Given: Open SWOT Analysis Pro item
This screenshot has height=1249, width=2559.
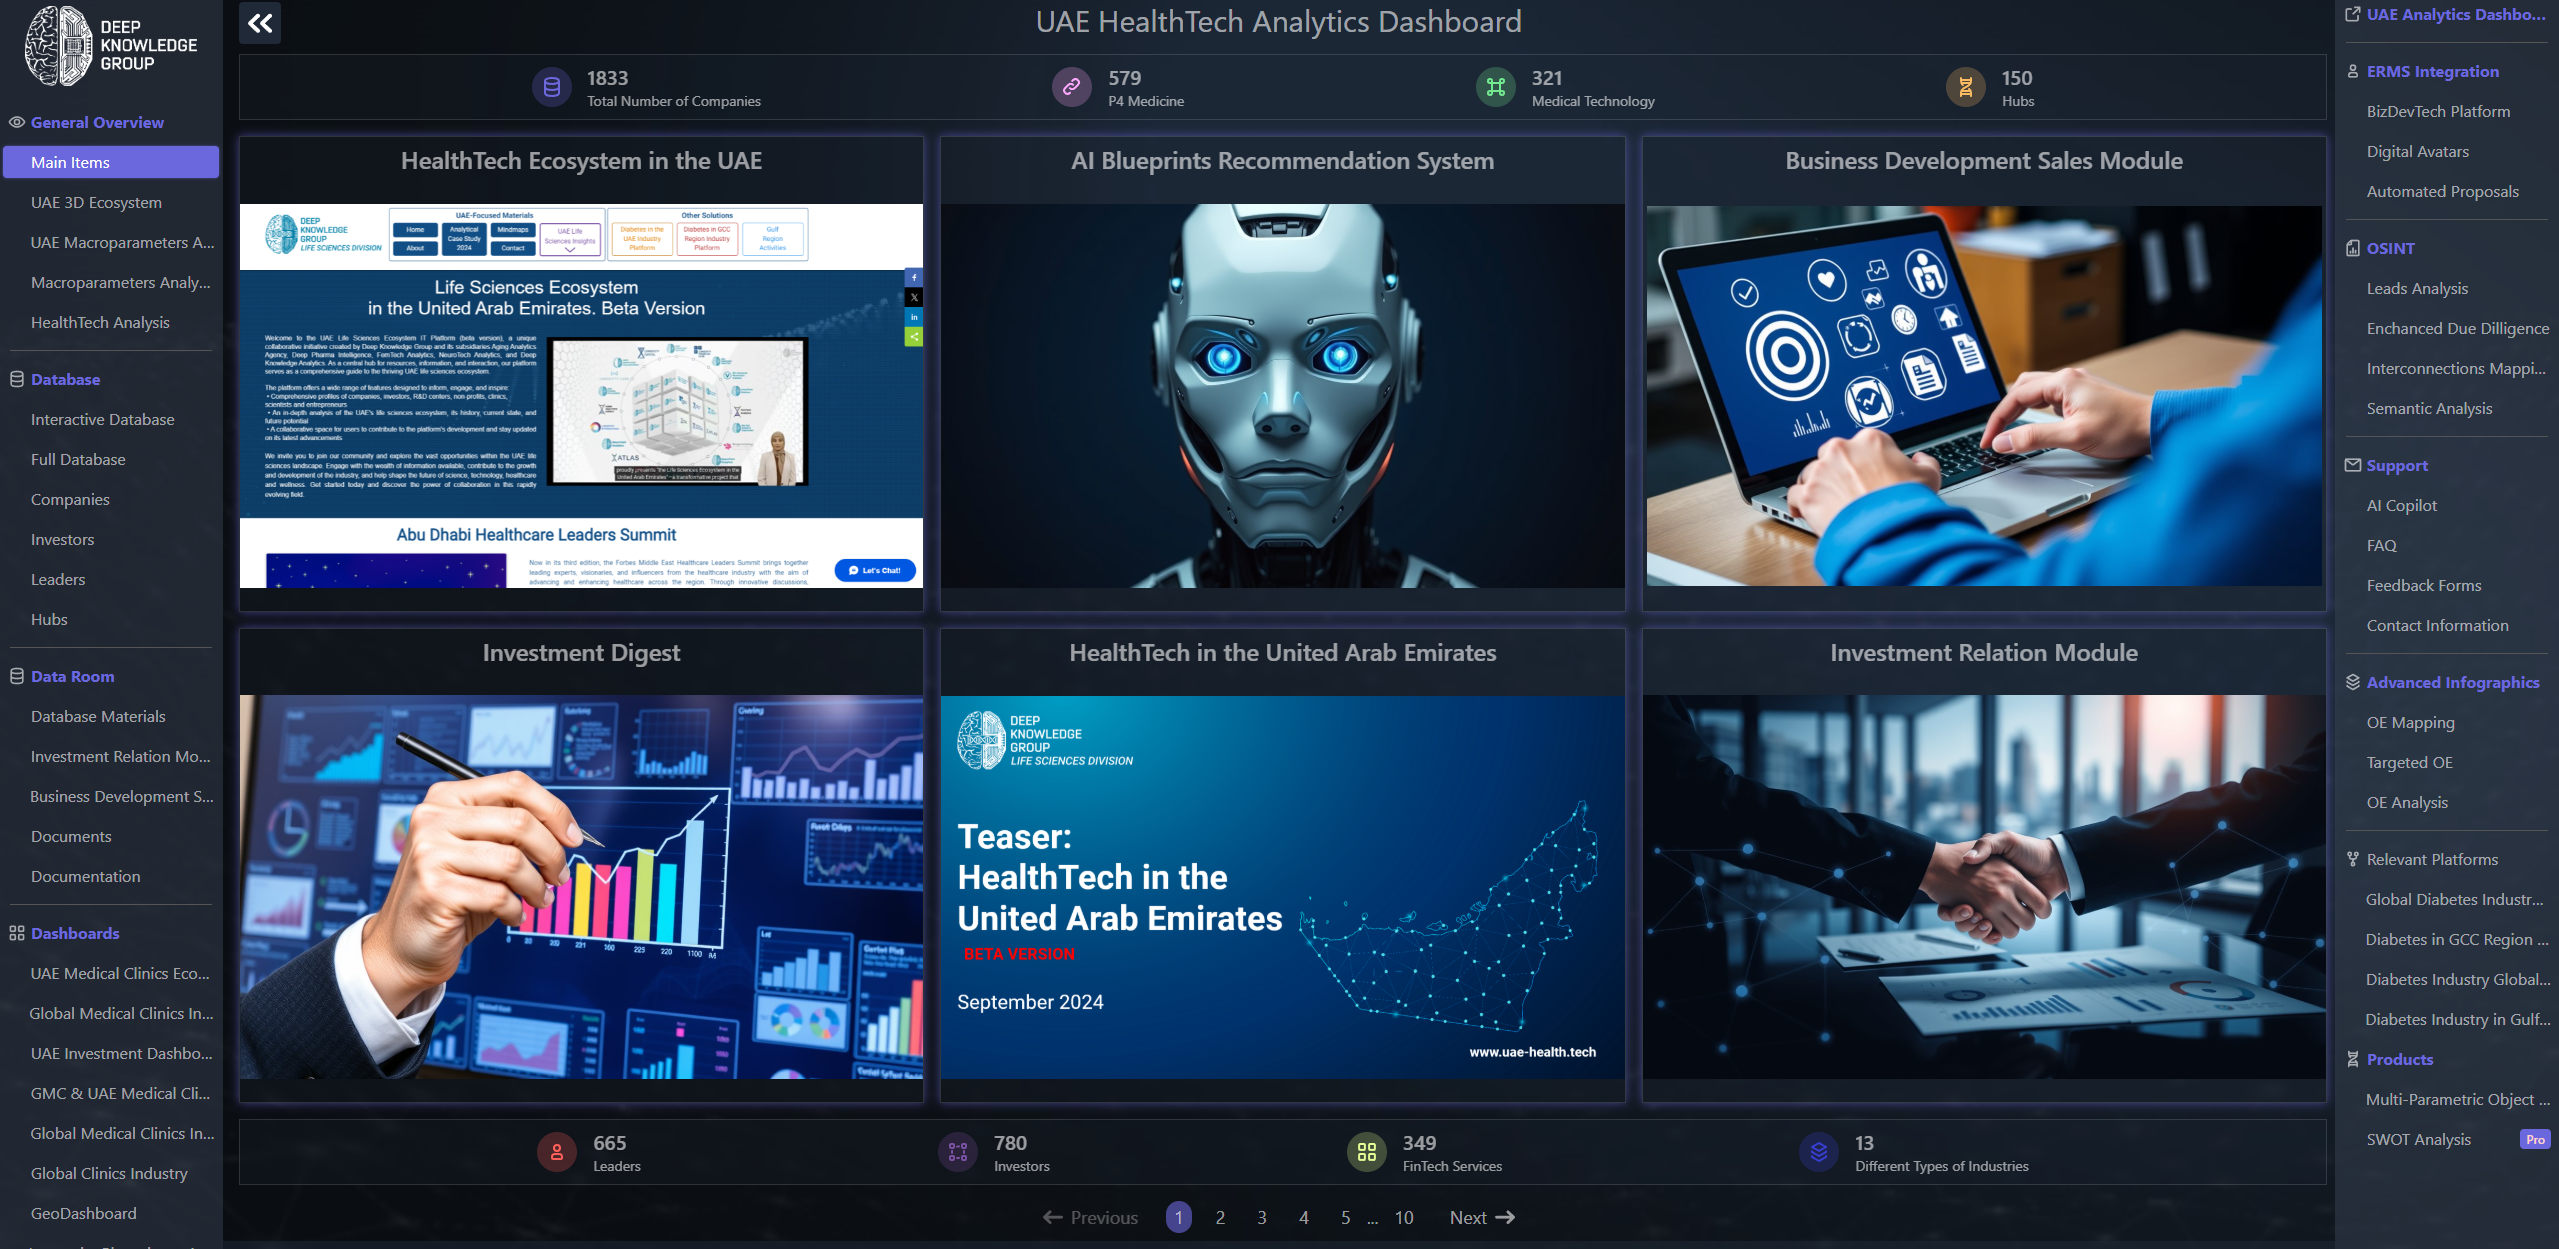Looking at the screenshot, I should pos(2418,1139).
